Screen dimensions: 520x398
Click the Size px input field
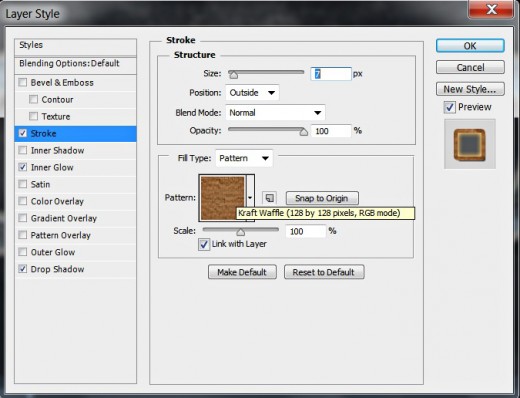[x=331, y=74]
